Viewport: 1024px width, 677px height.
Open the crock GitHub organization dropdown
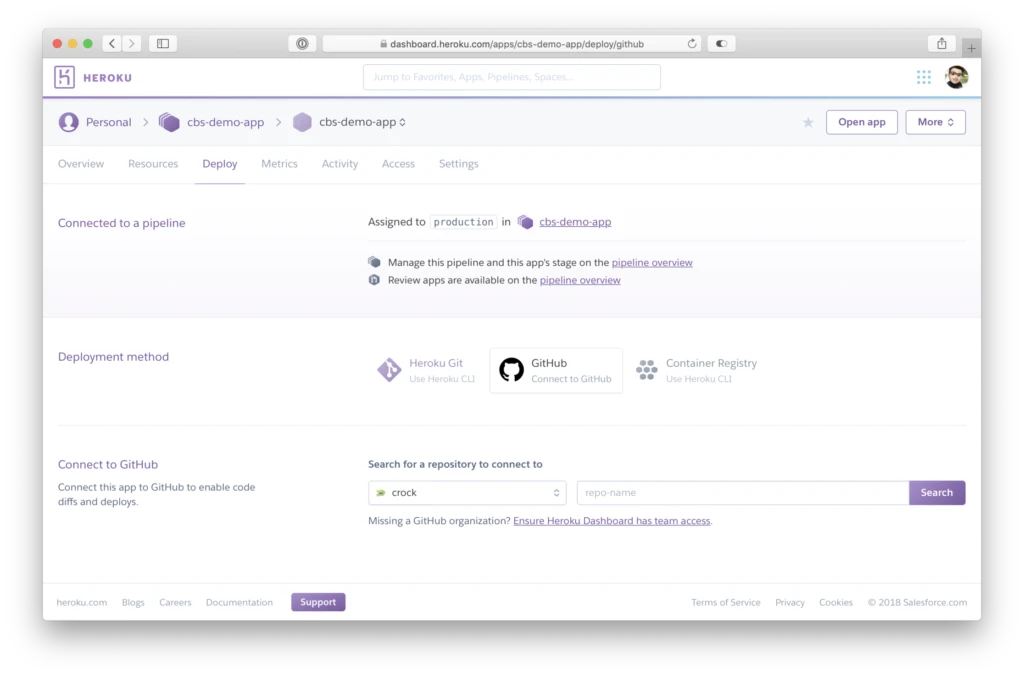467,493
